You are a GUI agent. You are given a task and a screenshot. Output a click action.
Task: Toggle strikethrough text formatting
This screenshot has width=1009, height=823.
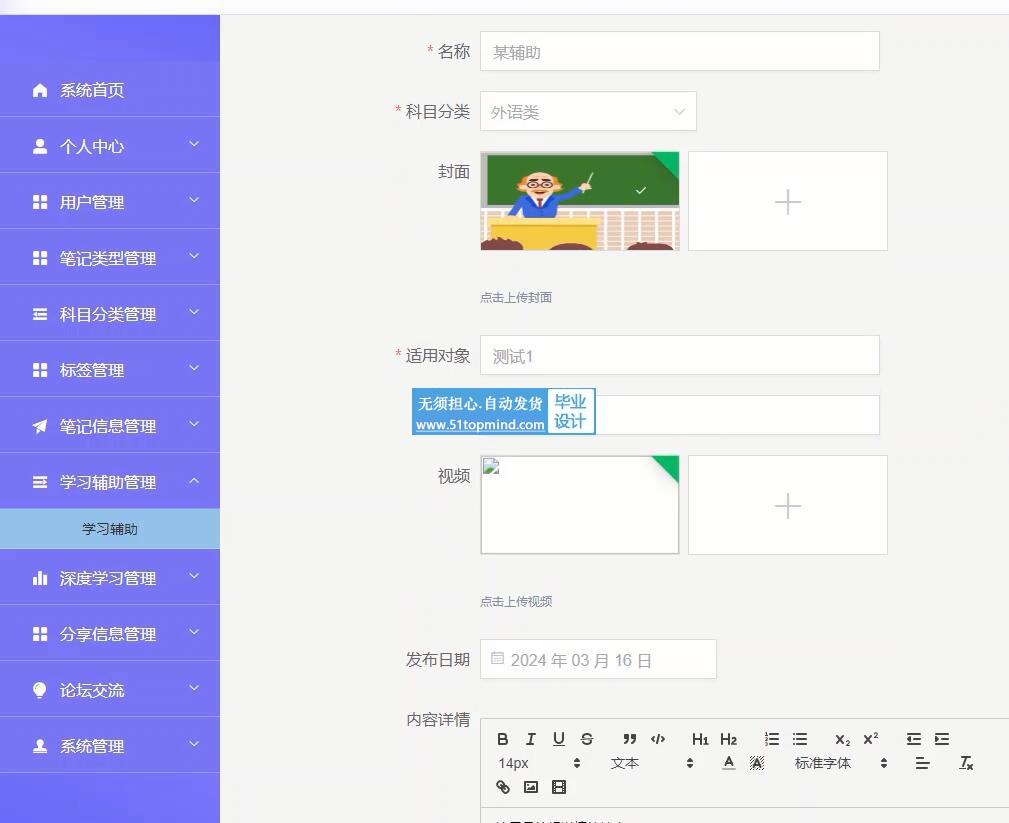pos(587,739)
